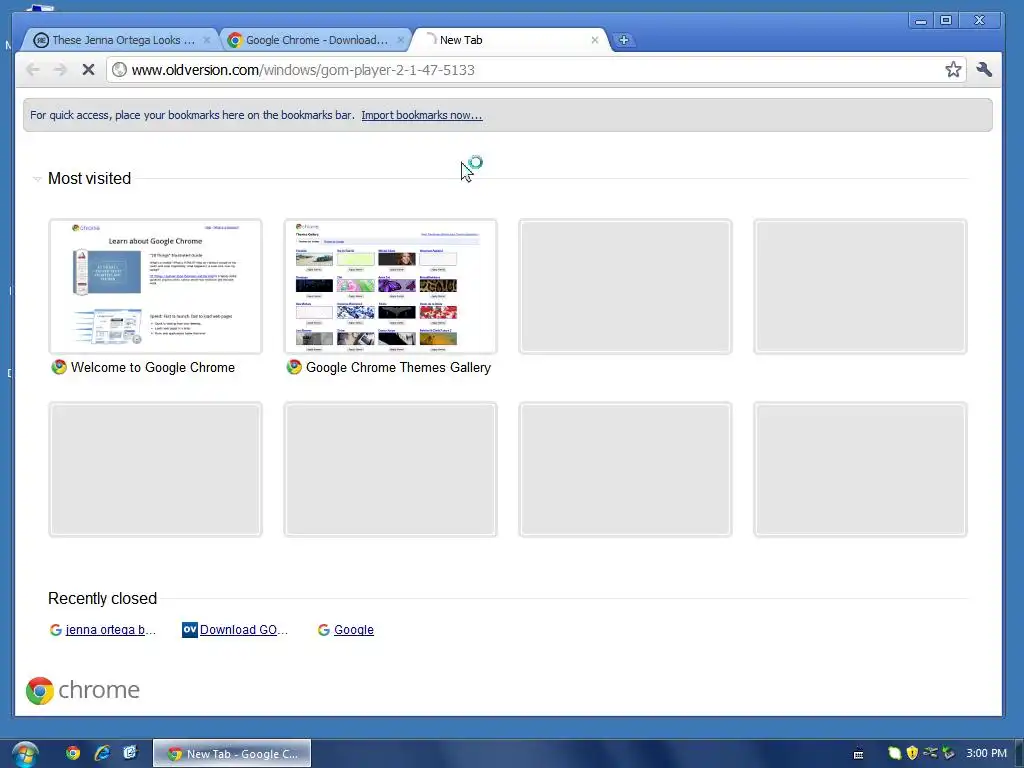Click the Google favicon beside jenna ortega

pos(56,630)
